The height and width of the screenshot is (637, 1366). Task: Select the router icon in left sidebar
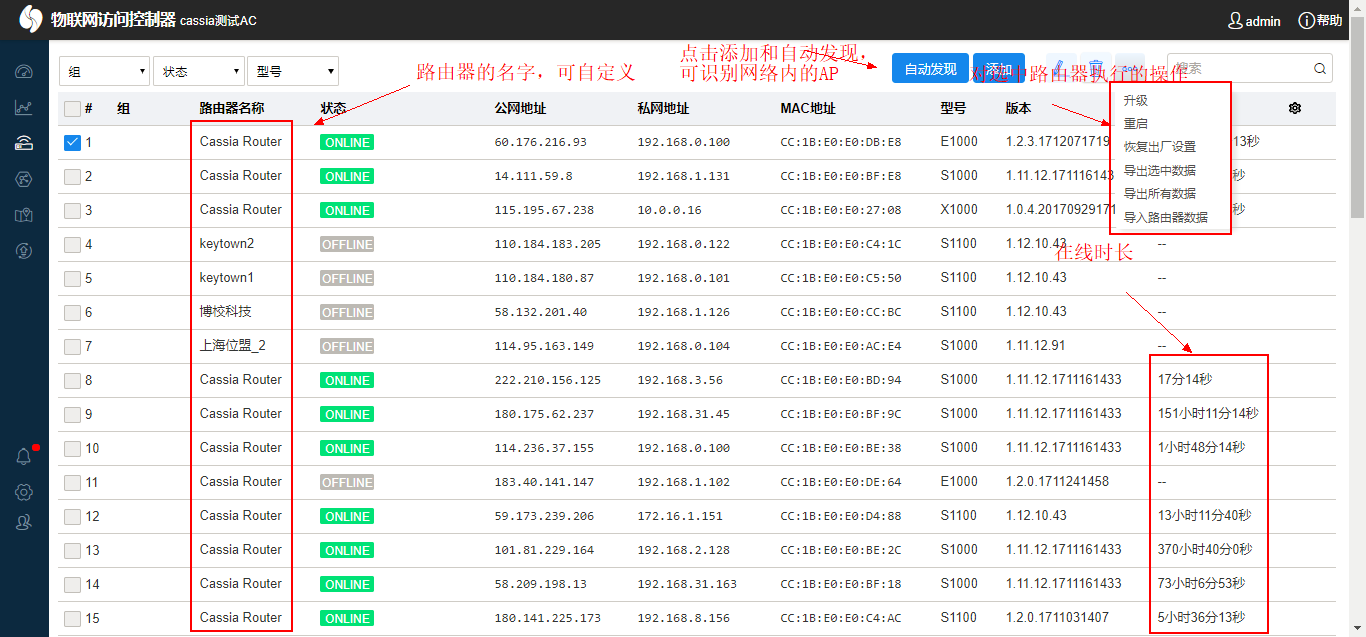24,143
